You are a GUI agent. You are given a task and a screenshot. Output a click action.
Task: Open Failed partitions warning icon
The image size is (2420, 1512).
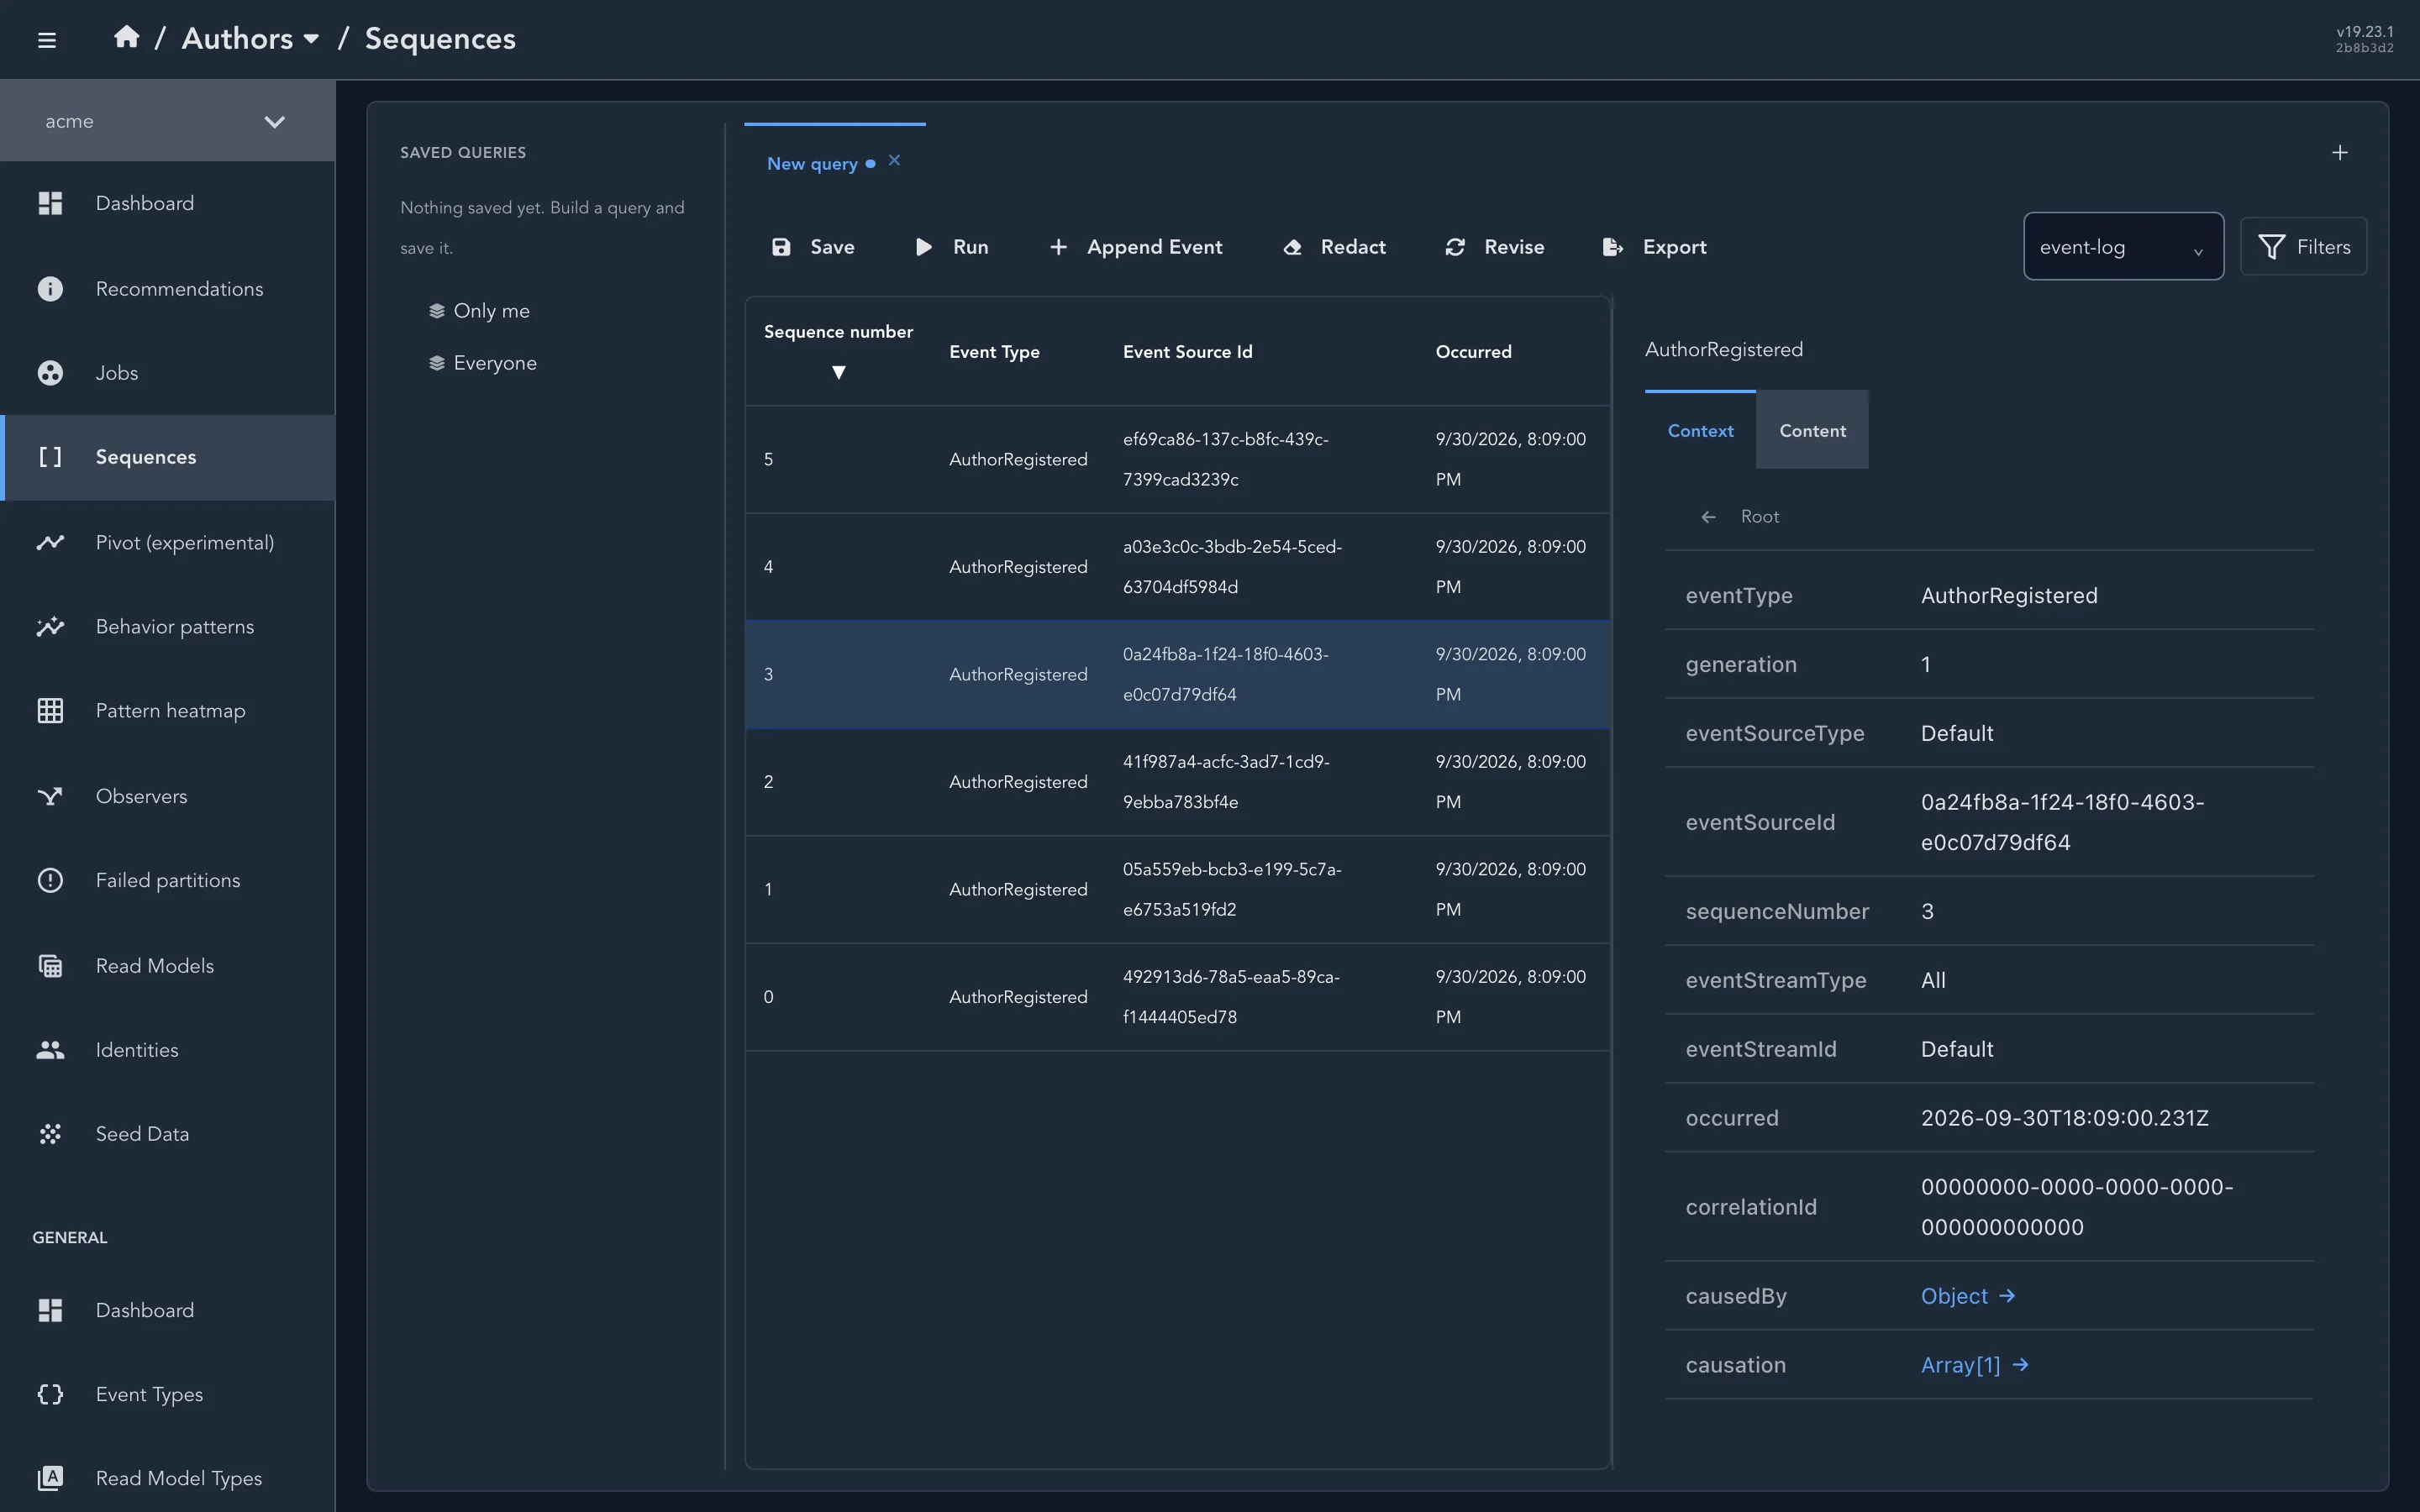tap(50, 880)
